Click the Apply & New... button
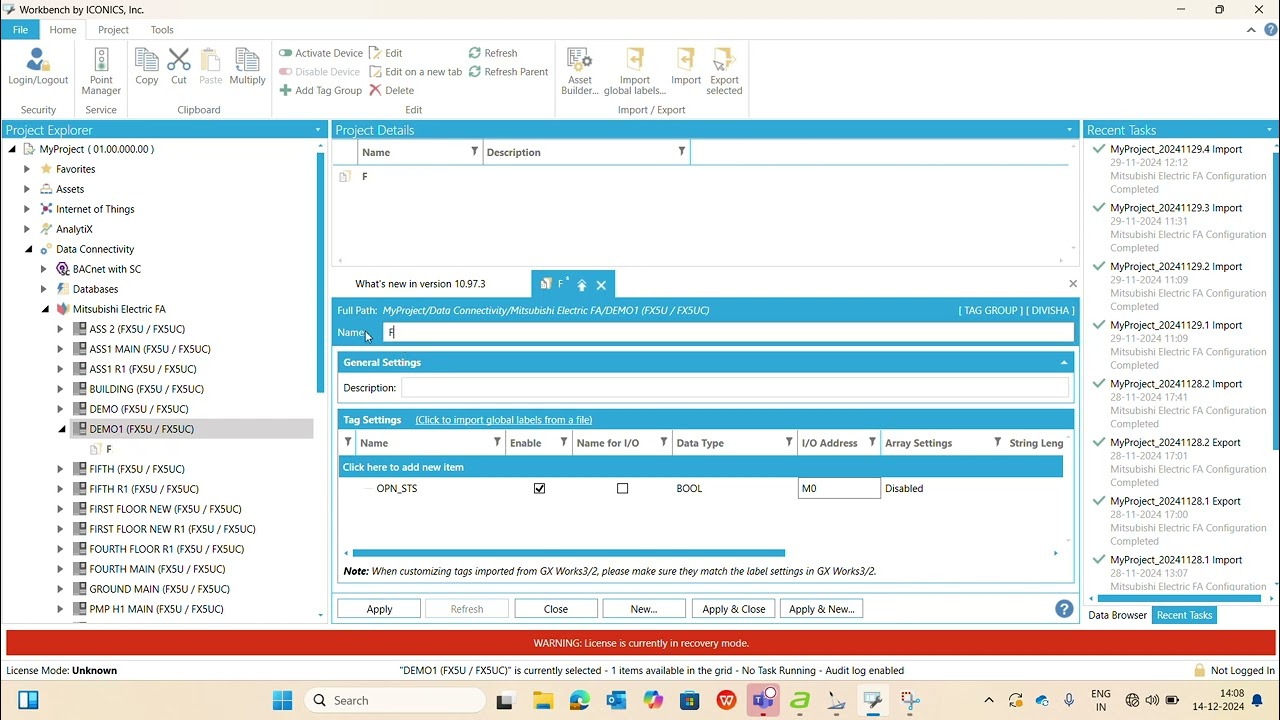Image resolution: width=1280 pixels, height=720 pixels. click(x=822, y=609)
